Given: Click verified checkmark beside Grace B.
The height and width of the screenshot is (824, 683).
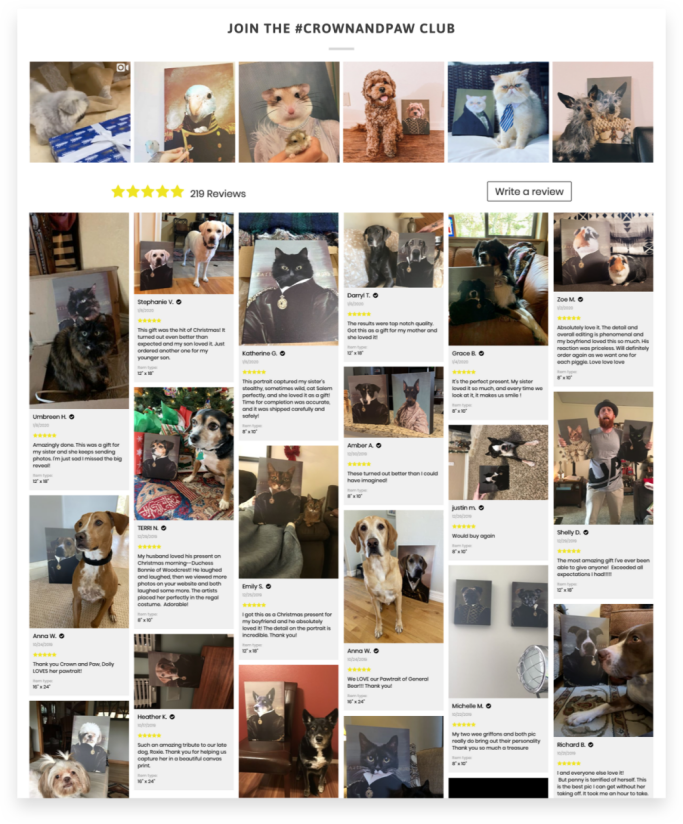Looking at the screenshot, I should pyautogui.click(x=481, y=353).
